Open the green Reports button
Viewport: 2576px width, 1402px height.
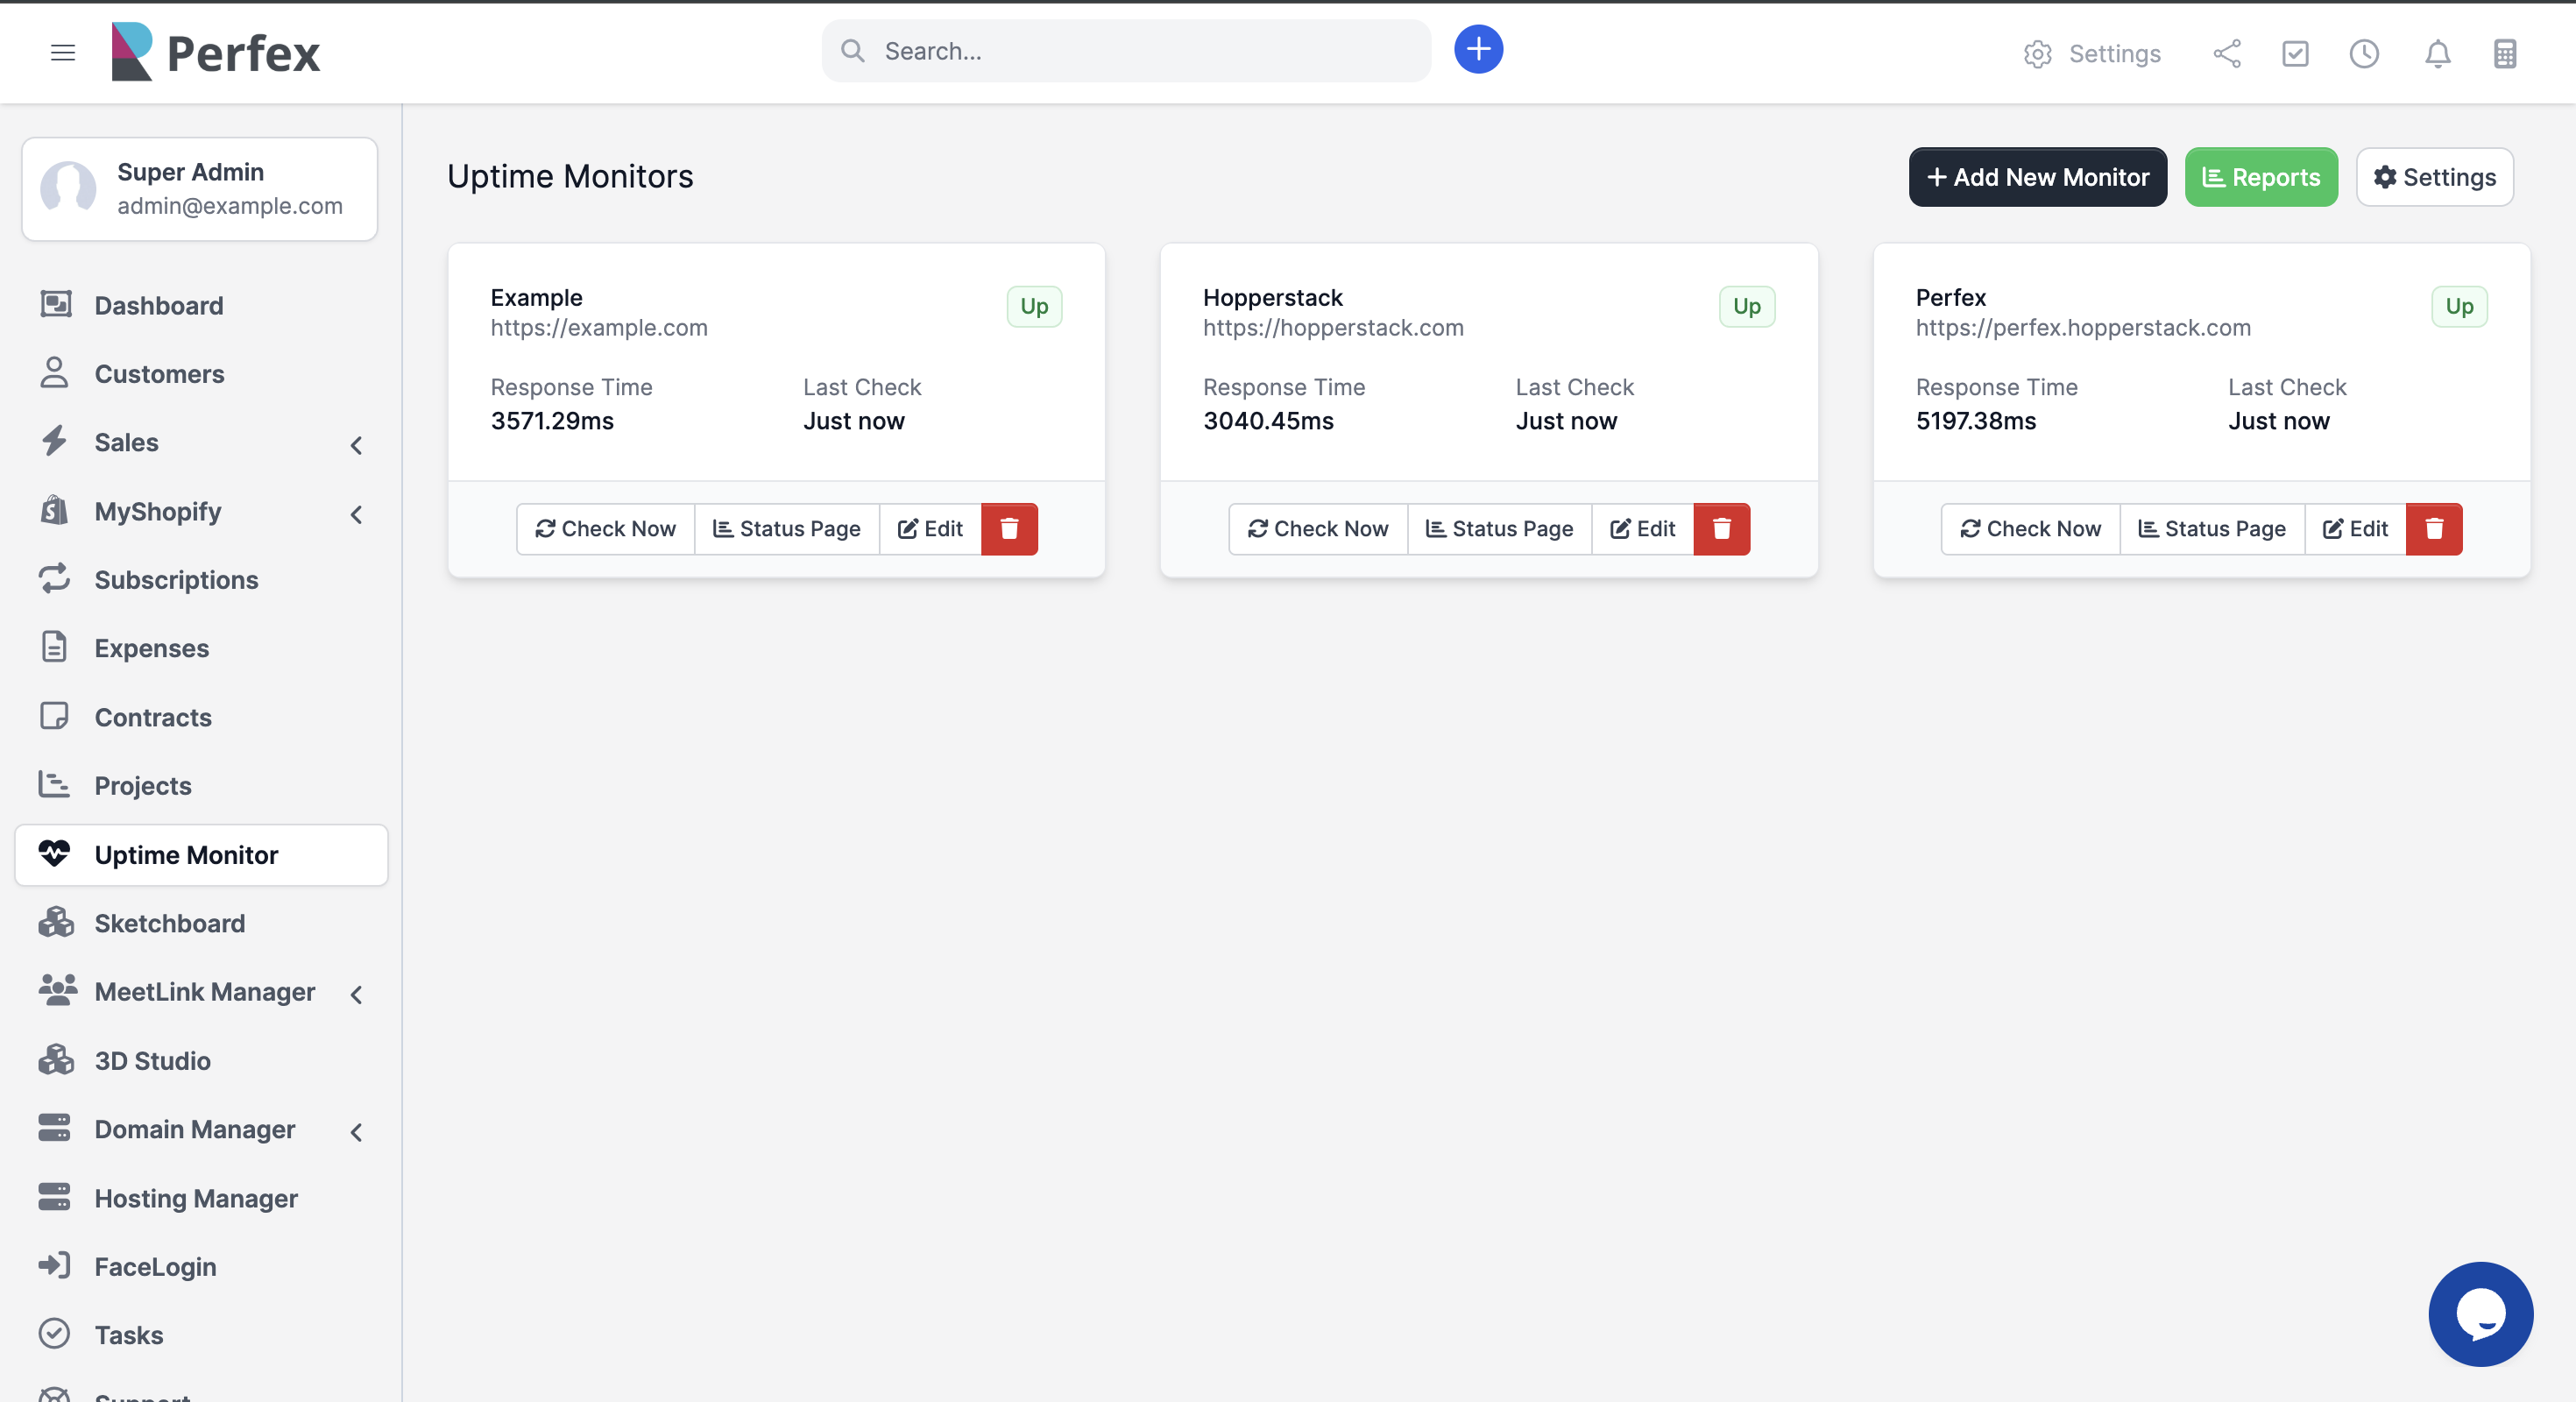point(2262,177)
